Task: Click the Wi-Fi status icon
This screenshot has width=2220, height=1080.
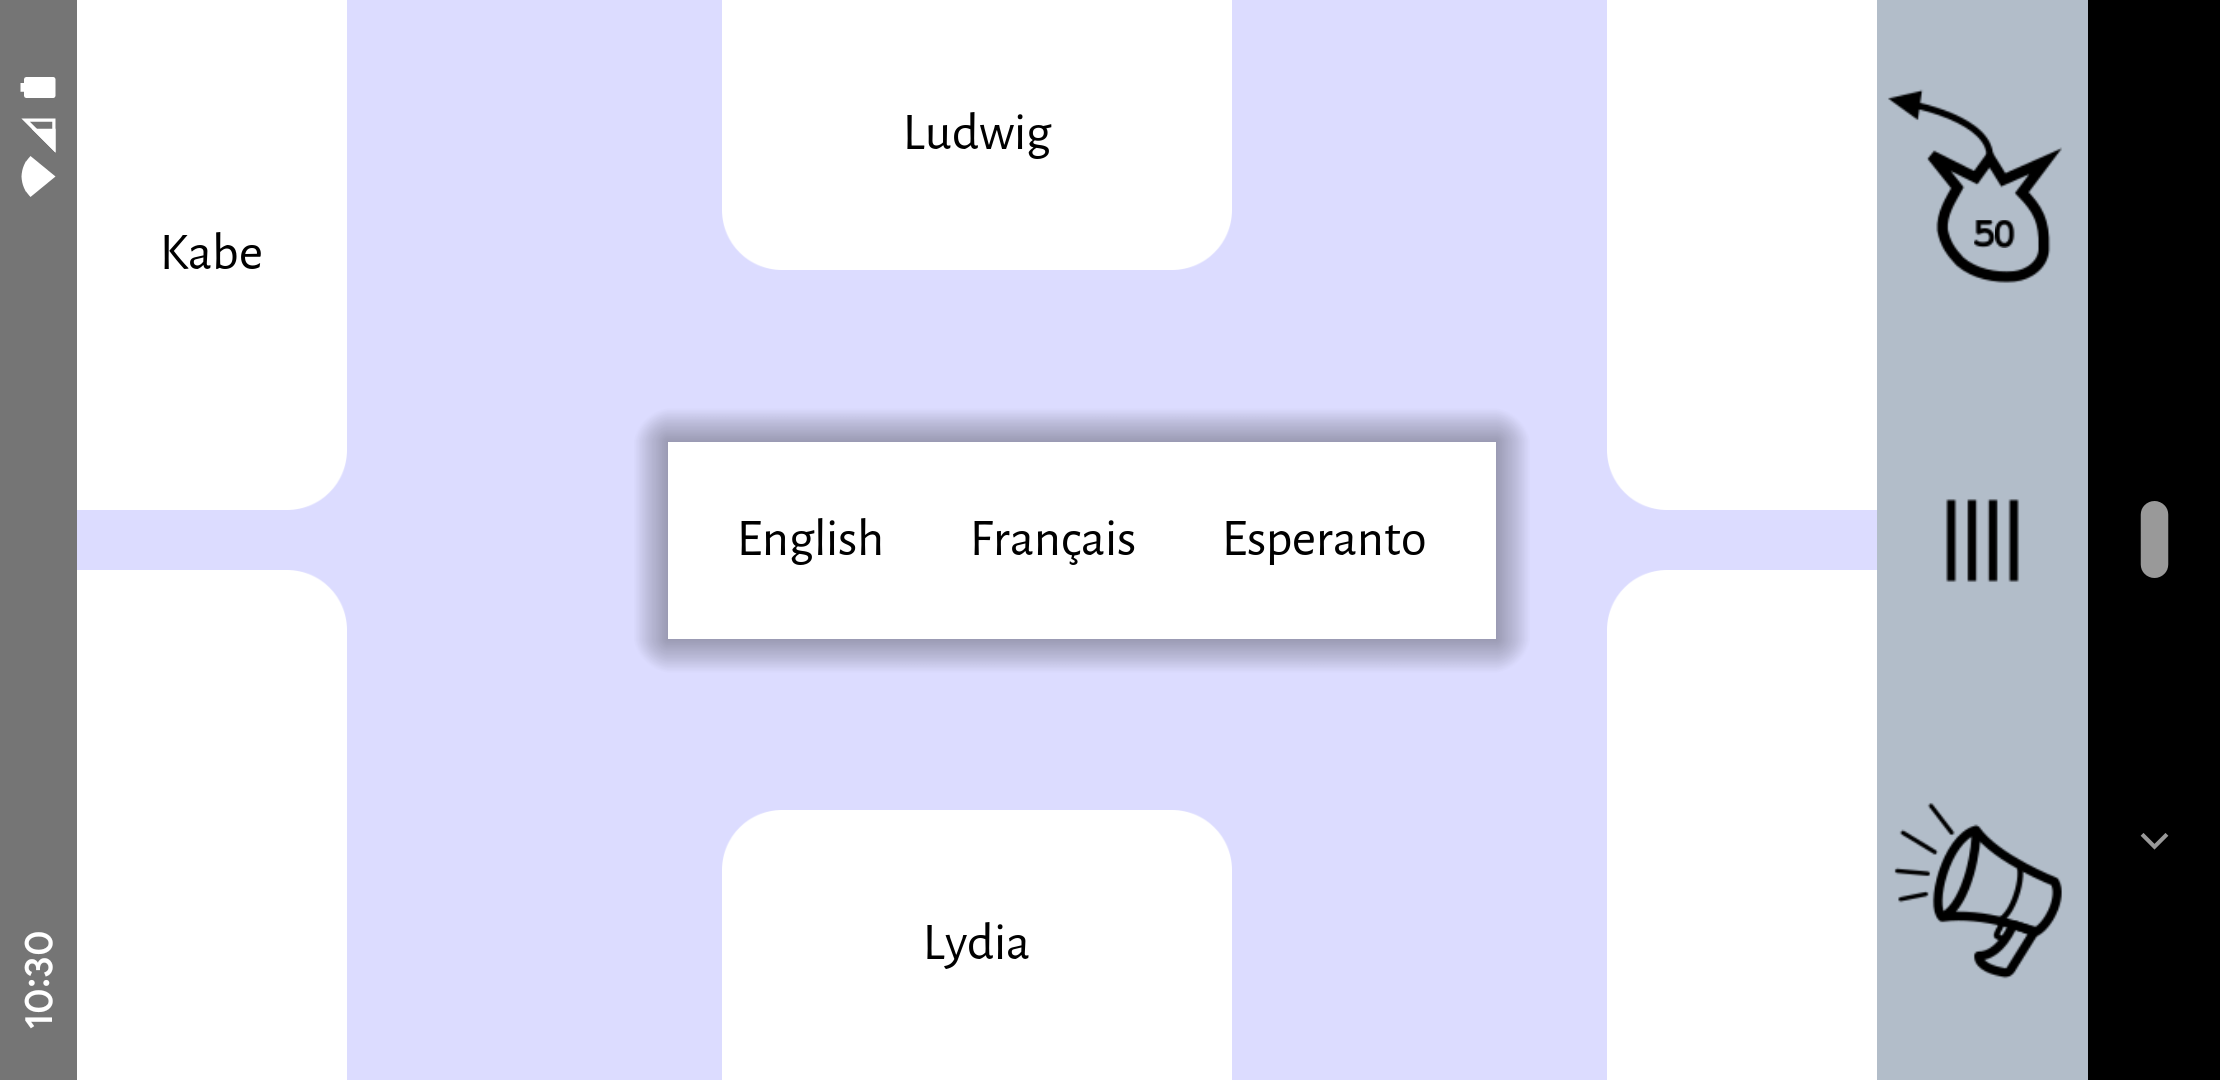Action: click(x=39, y=176)
